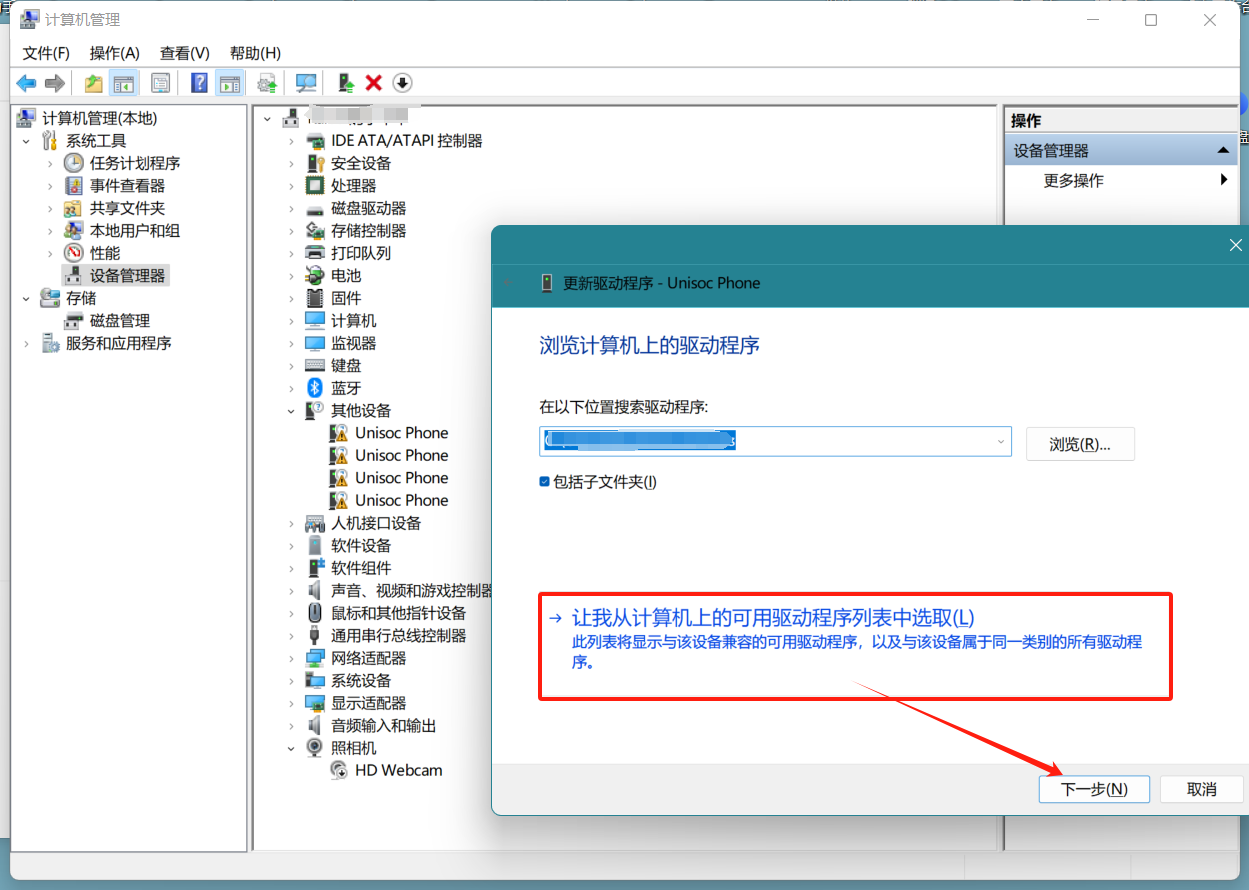Expand the 网络适配器 category
Viewport: 1249px width, 890px height.
tap(291, 658)
